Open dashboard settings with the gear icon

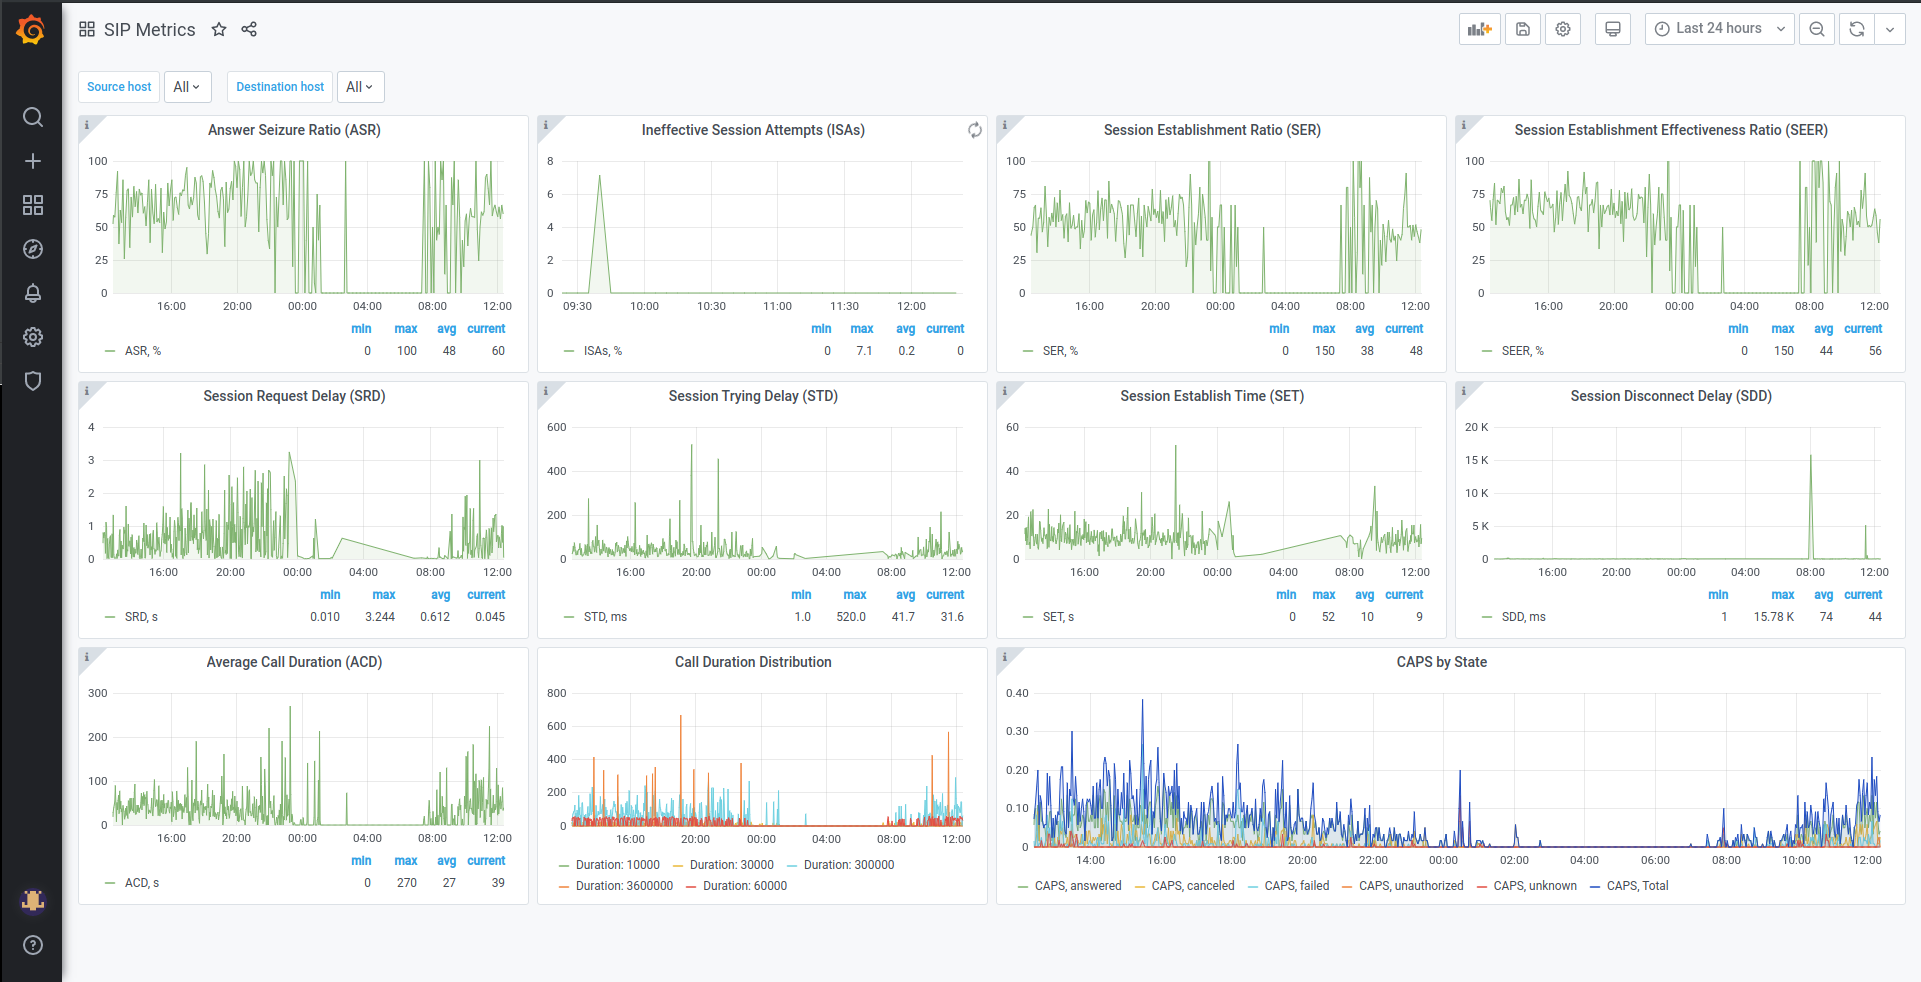(x=1562, y=29)
